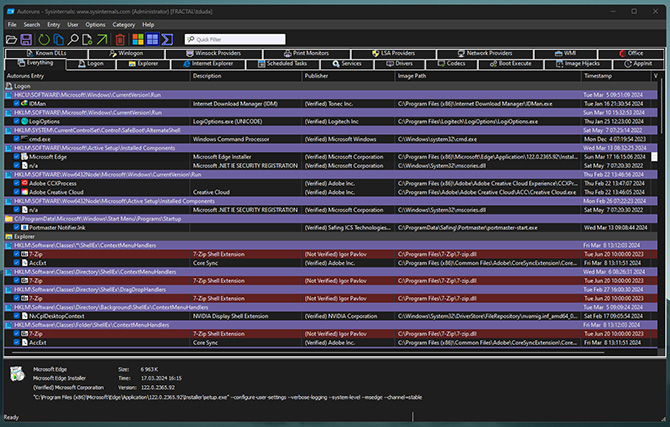Switch to the Logon tab
The height and width of the screenshot is (427, 670).
[91, 64]
